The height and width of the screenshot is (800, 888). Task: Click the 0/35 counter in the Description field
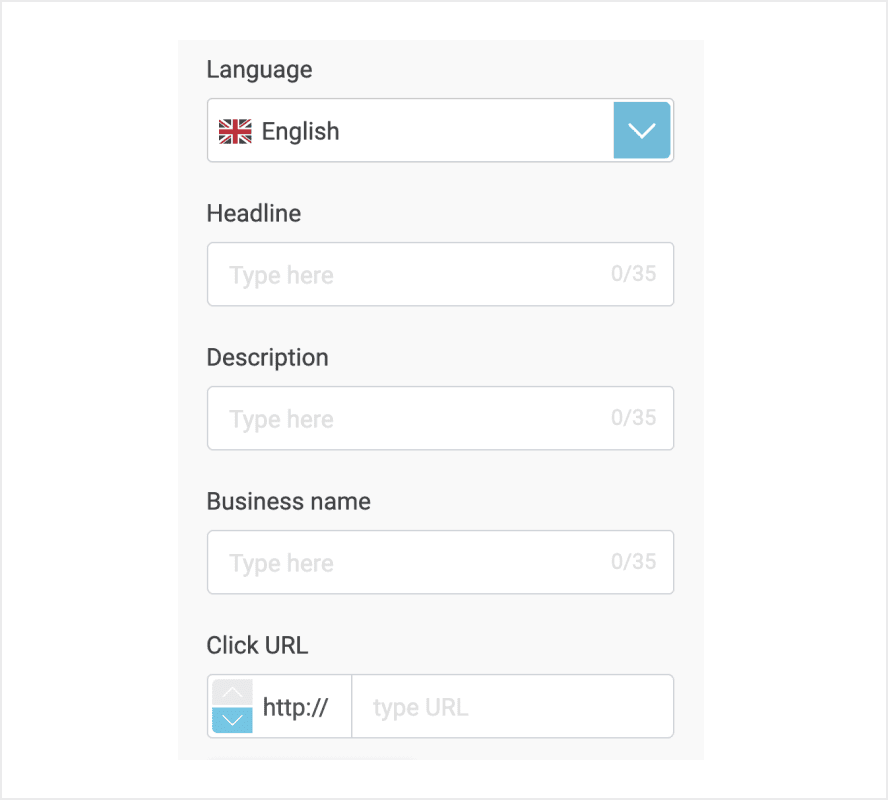(634, 418)
